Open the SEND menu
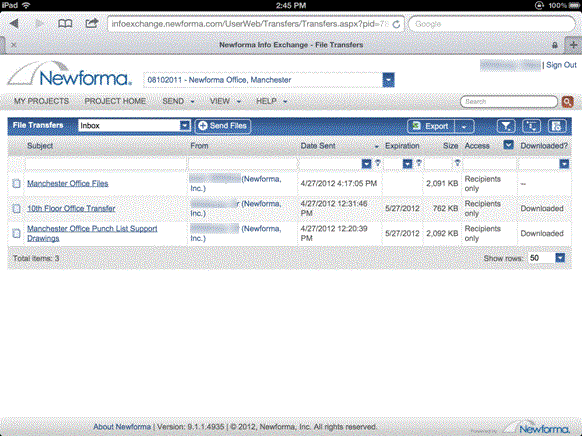 click(x=178, y=101)
